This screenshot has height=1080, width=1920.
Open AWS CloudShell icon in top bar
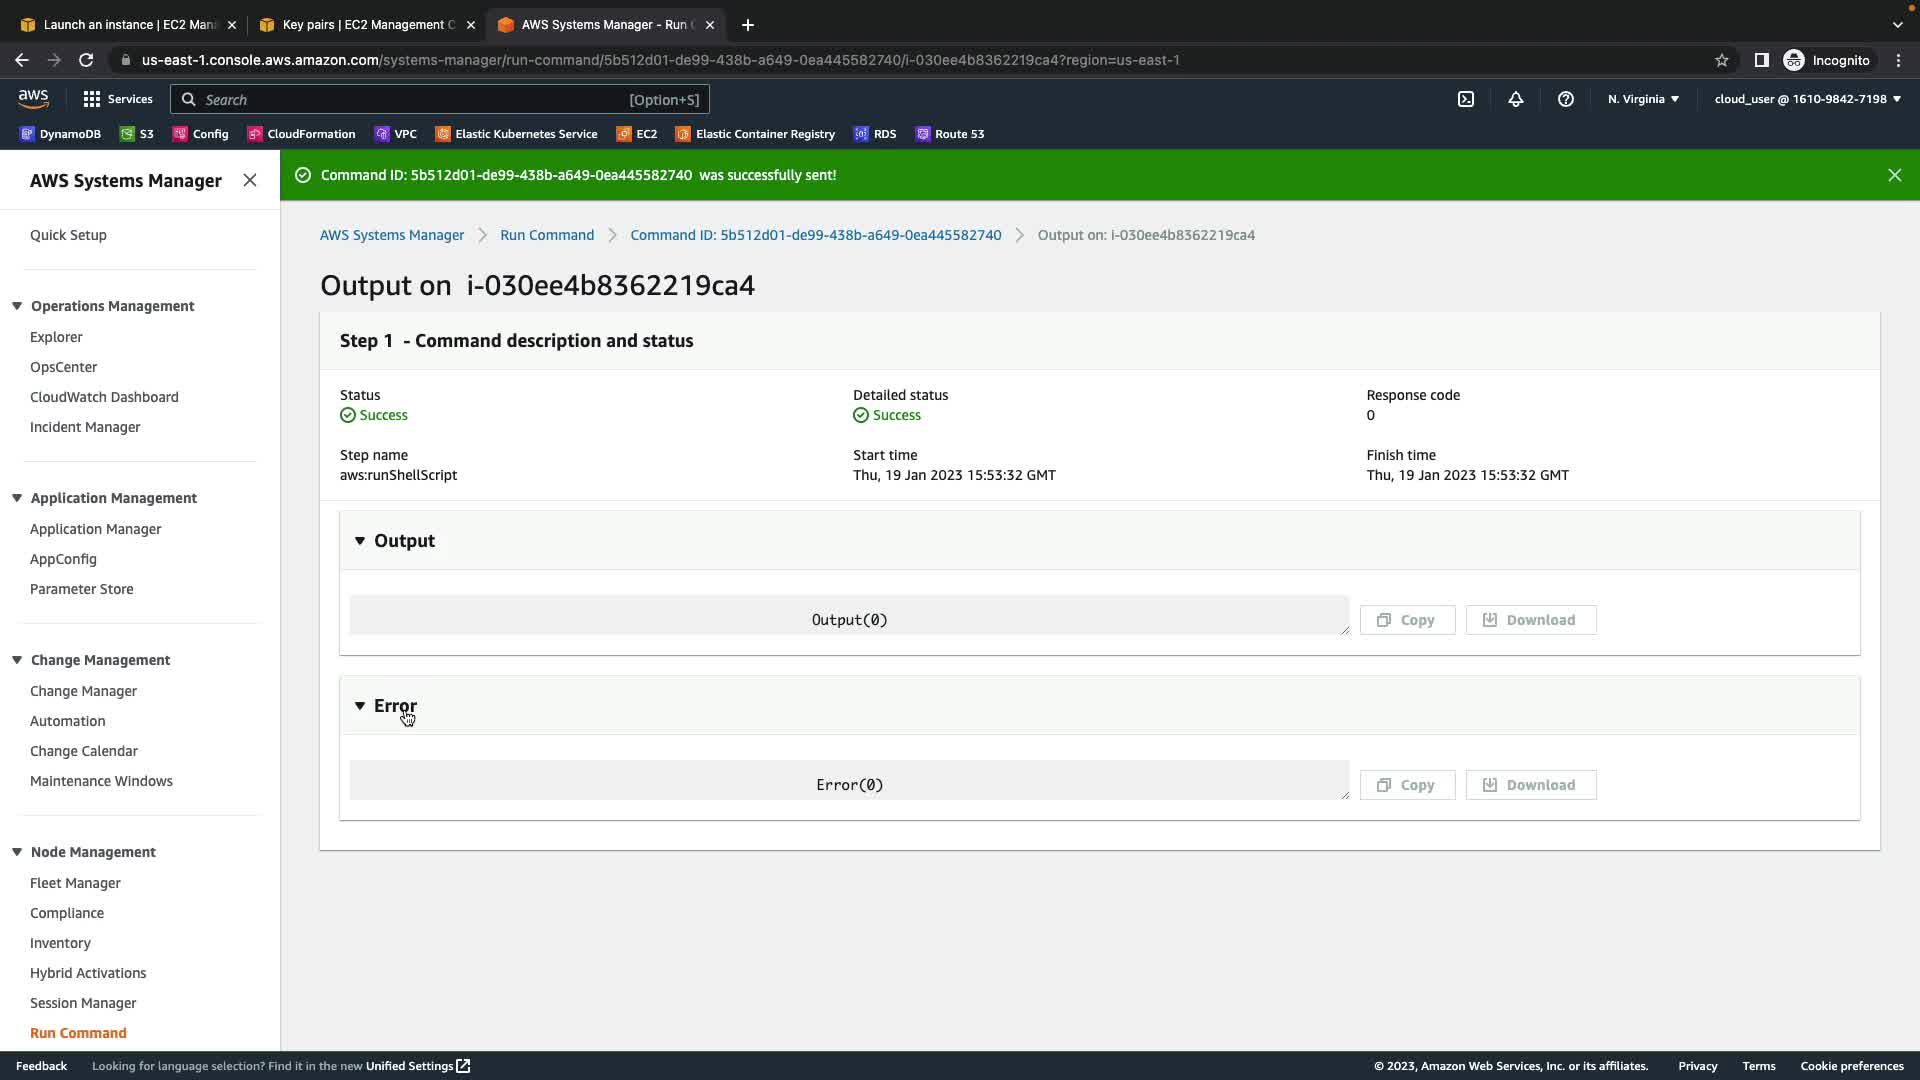1465,99
